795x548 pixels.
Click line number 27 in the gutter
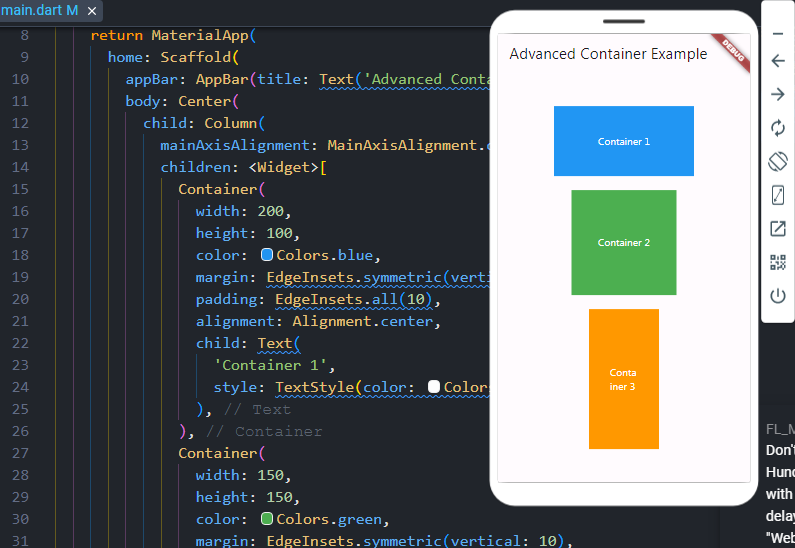[x=20, y=453]
